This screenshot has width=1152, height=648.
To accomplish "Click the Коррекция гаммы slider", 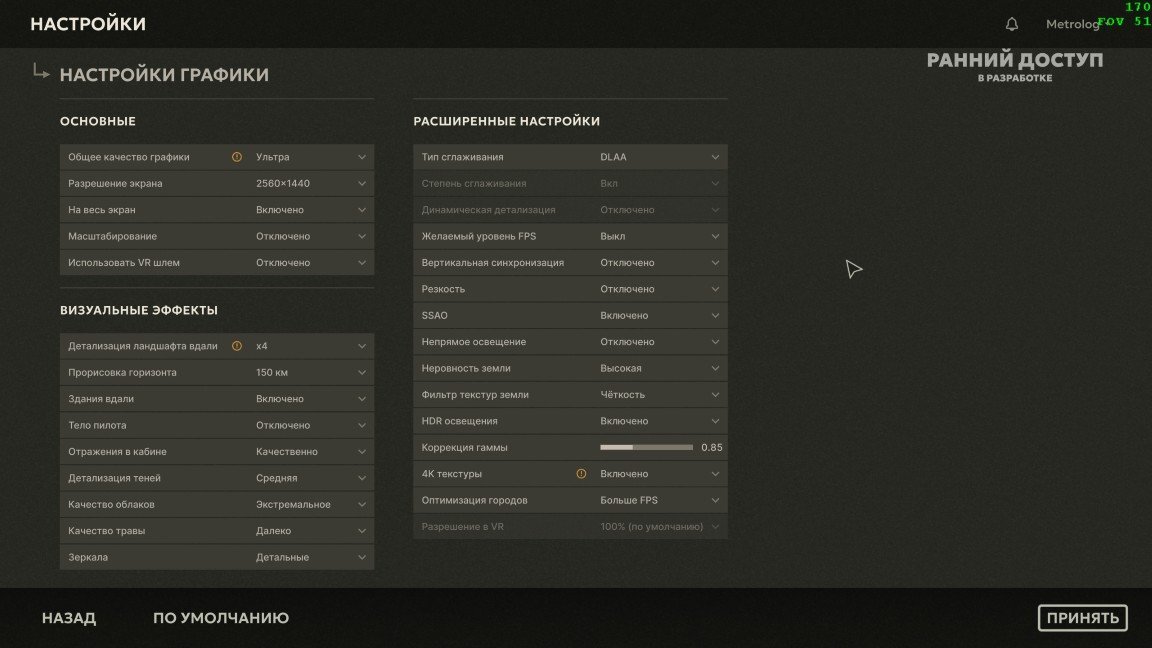I will coord(647,447).
